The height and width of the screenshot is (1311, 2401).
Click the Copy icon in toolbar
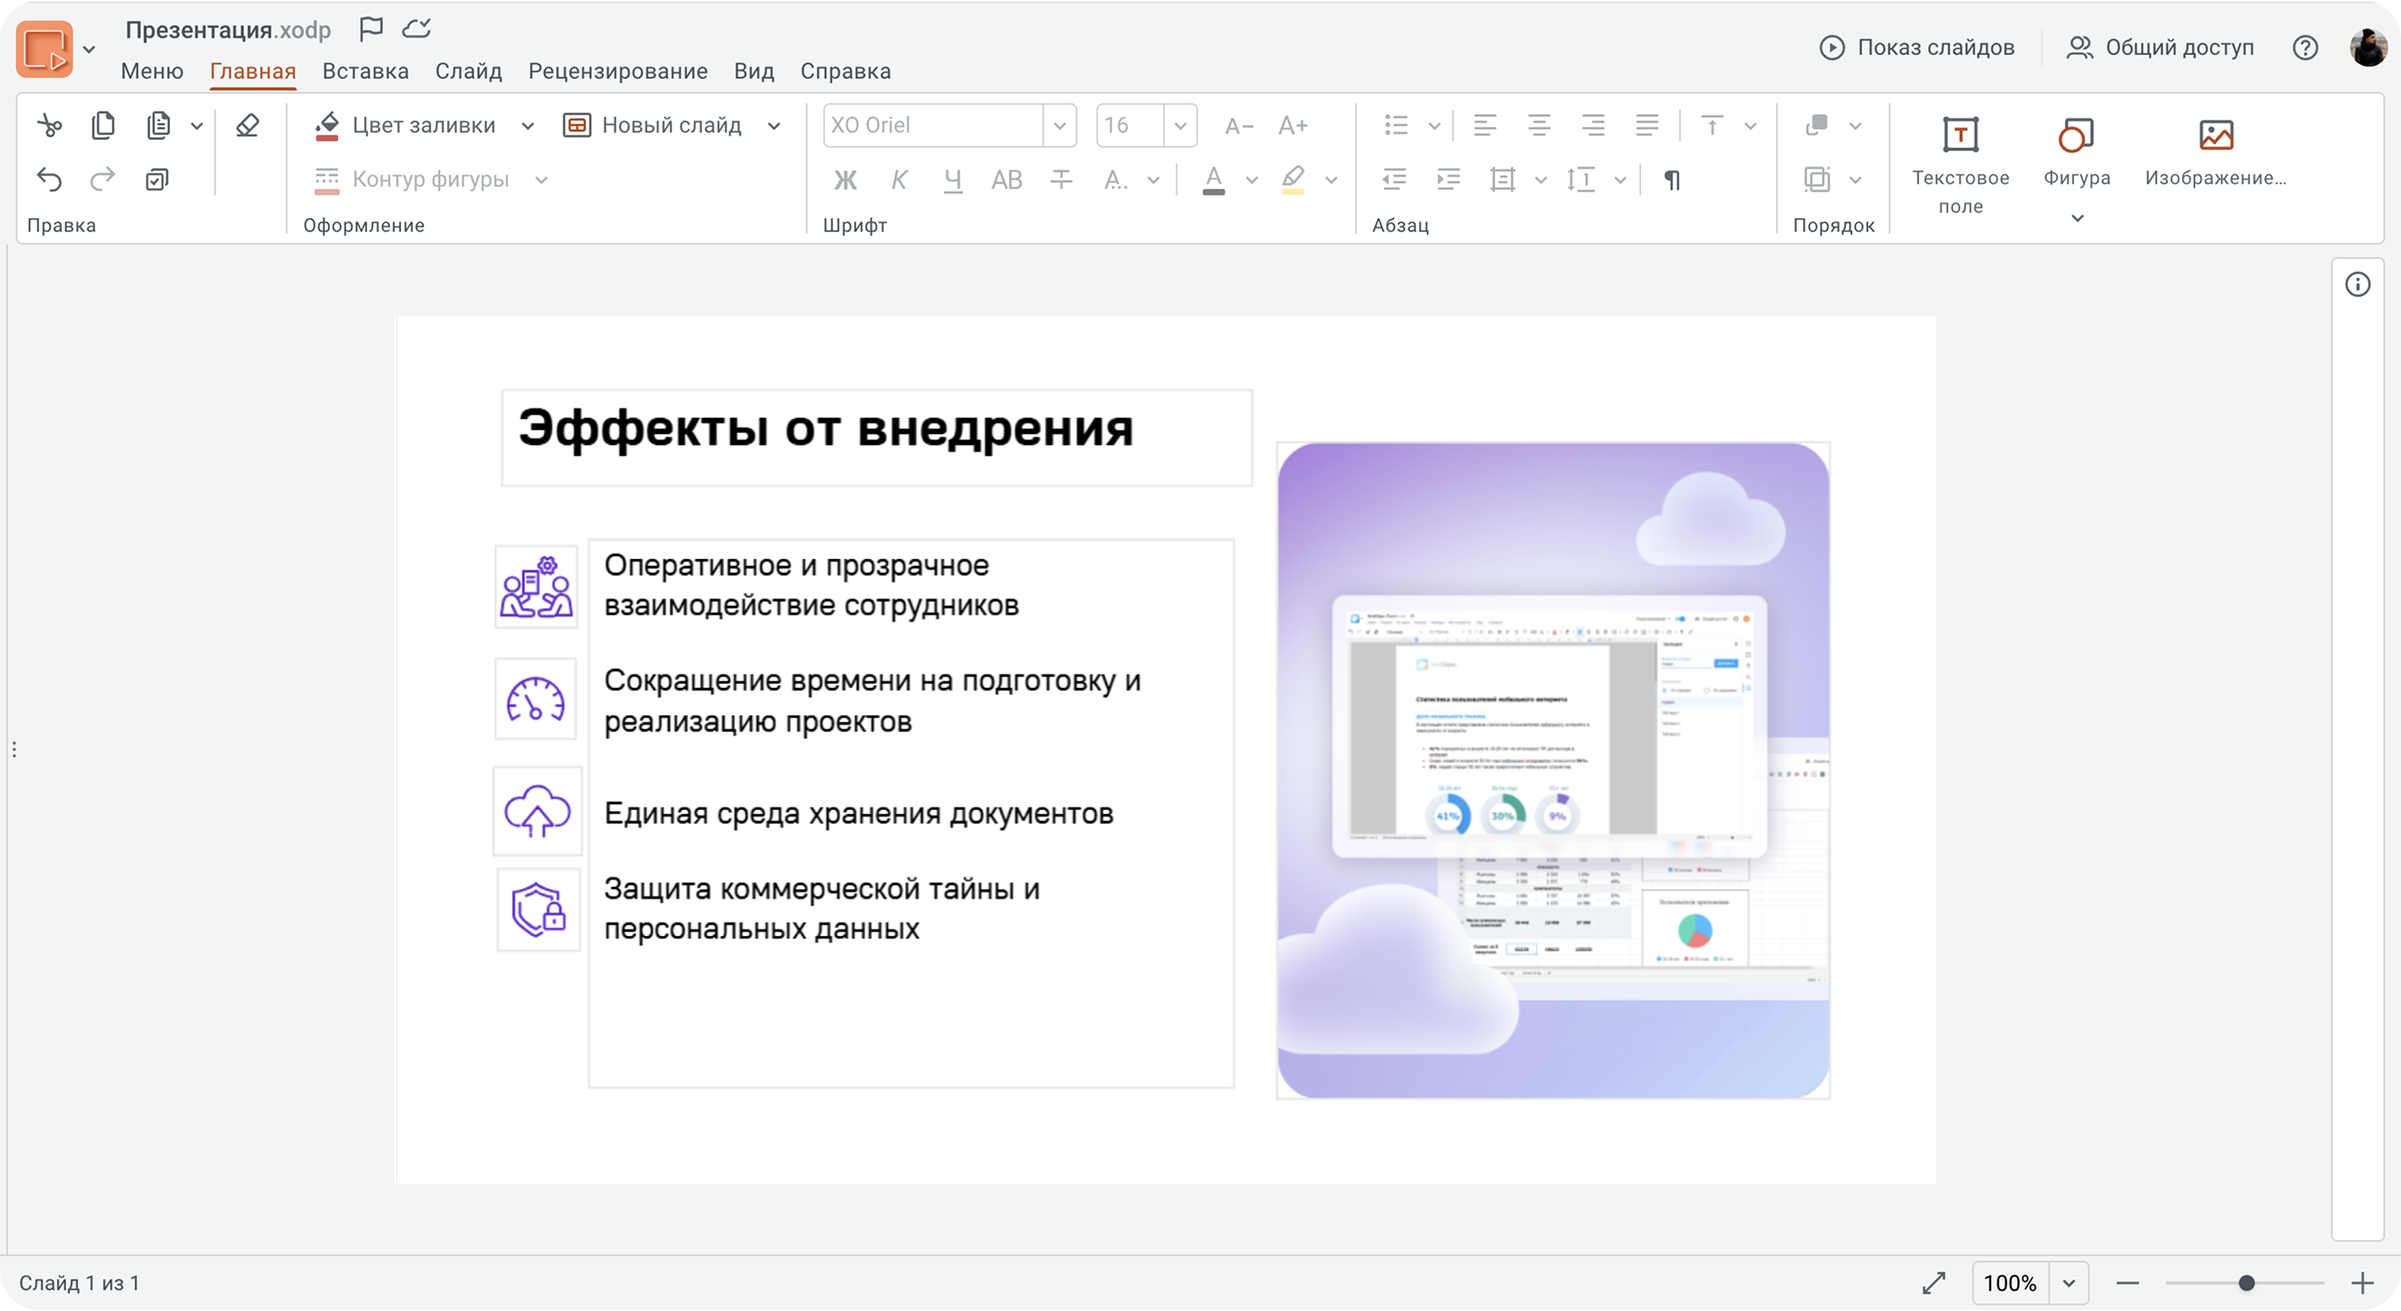(x=103, y=125)
